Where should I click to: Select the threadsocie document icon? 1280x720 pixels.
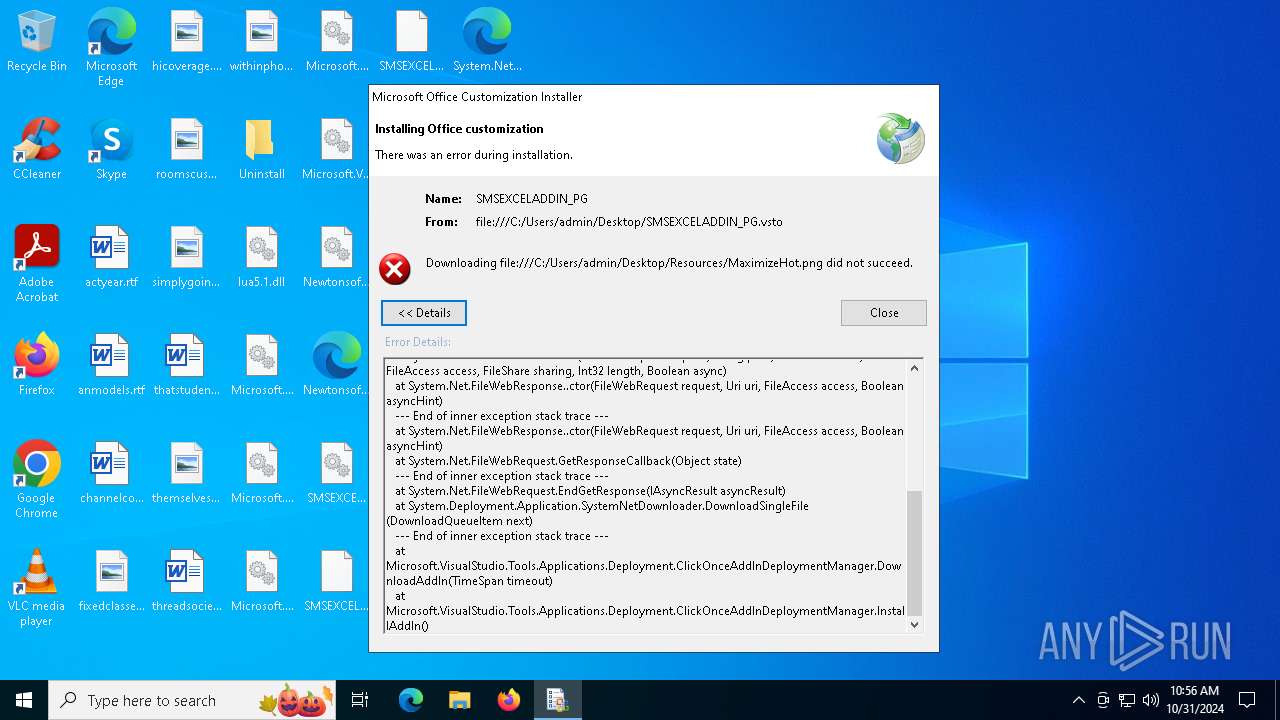pyautogui.click(x=187, y=582)
